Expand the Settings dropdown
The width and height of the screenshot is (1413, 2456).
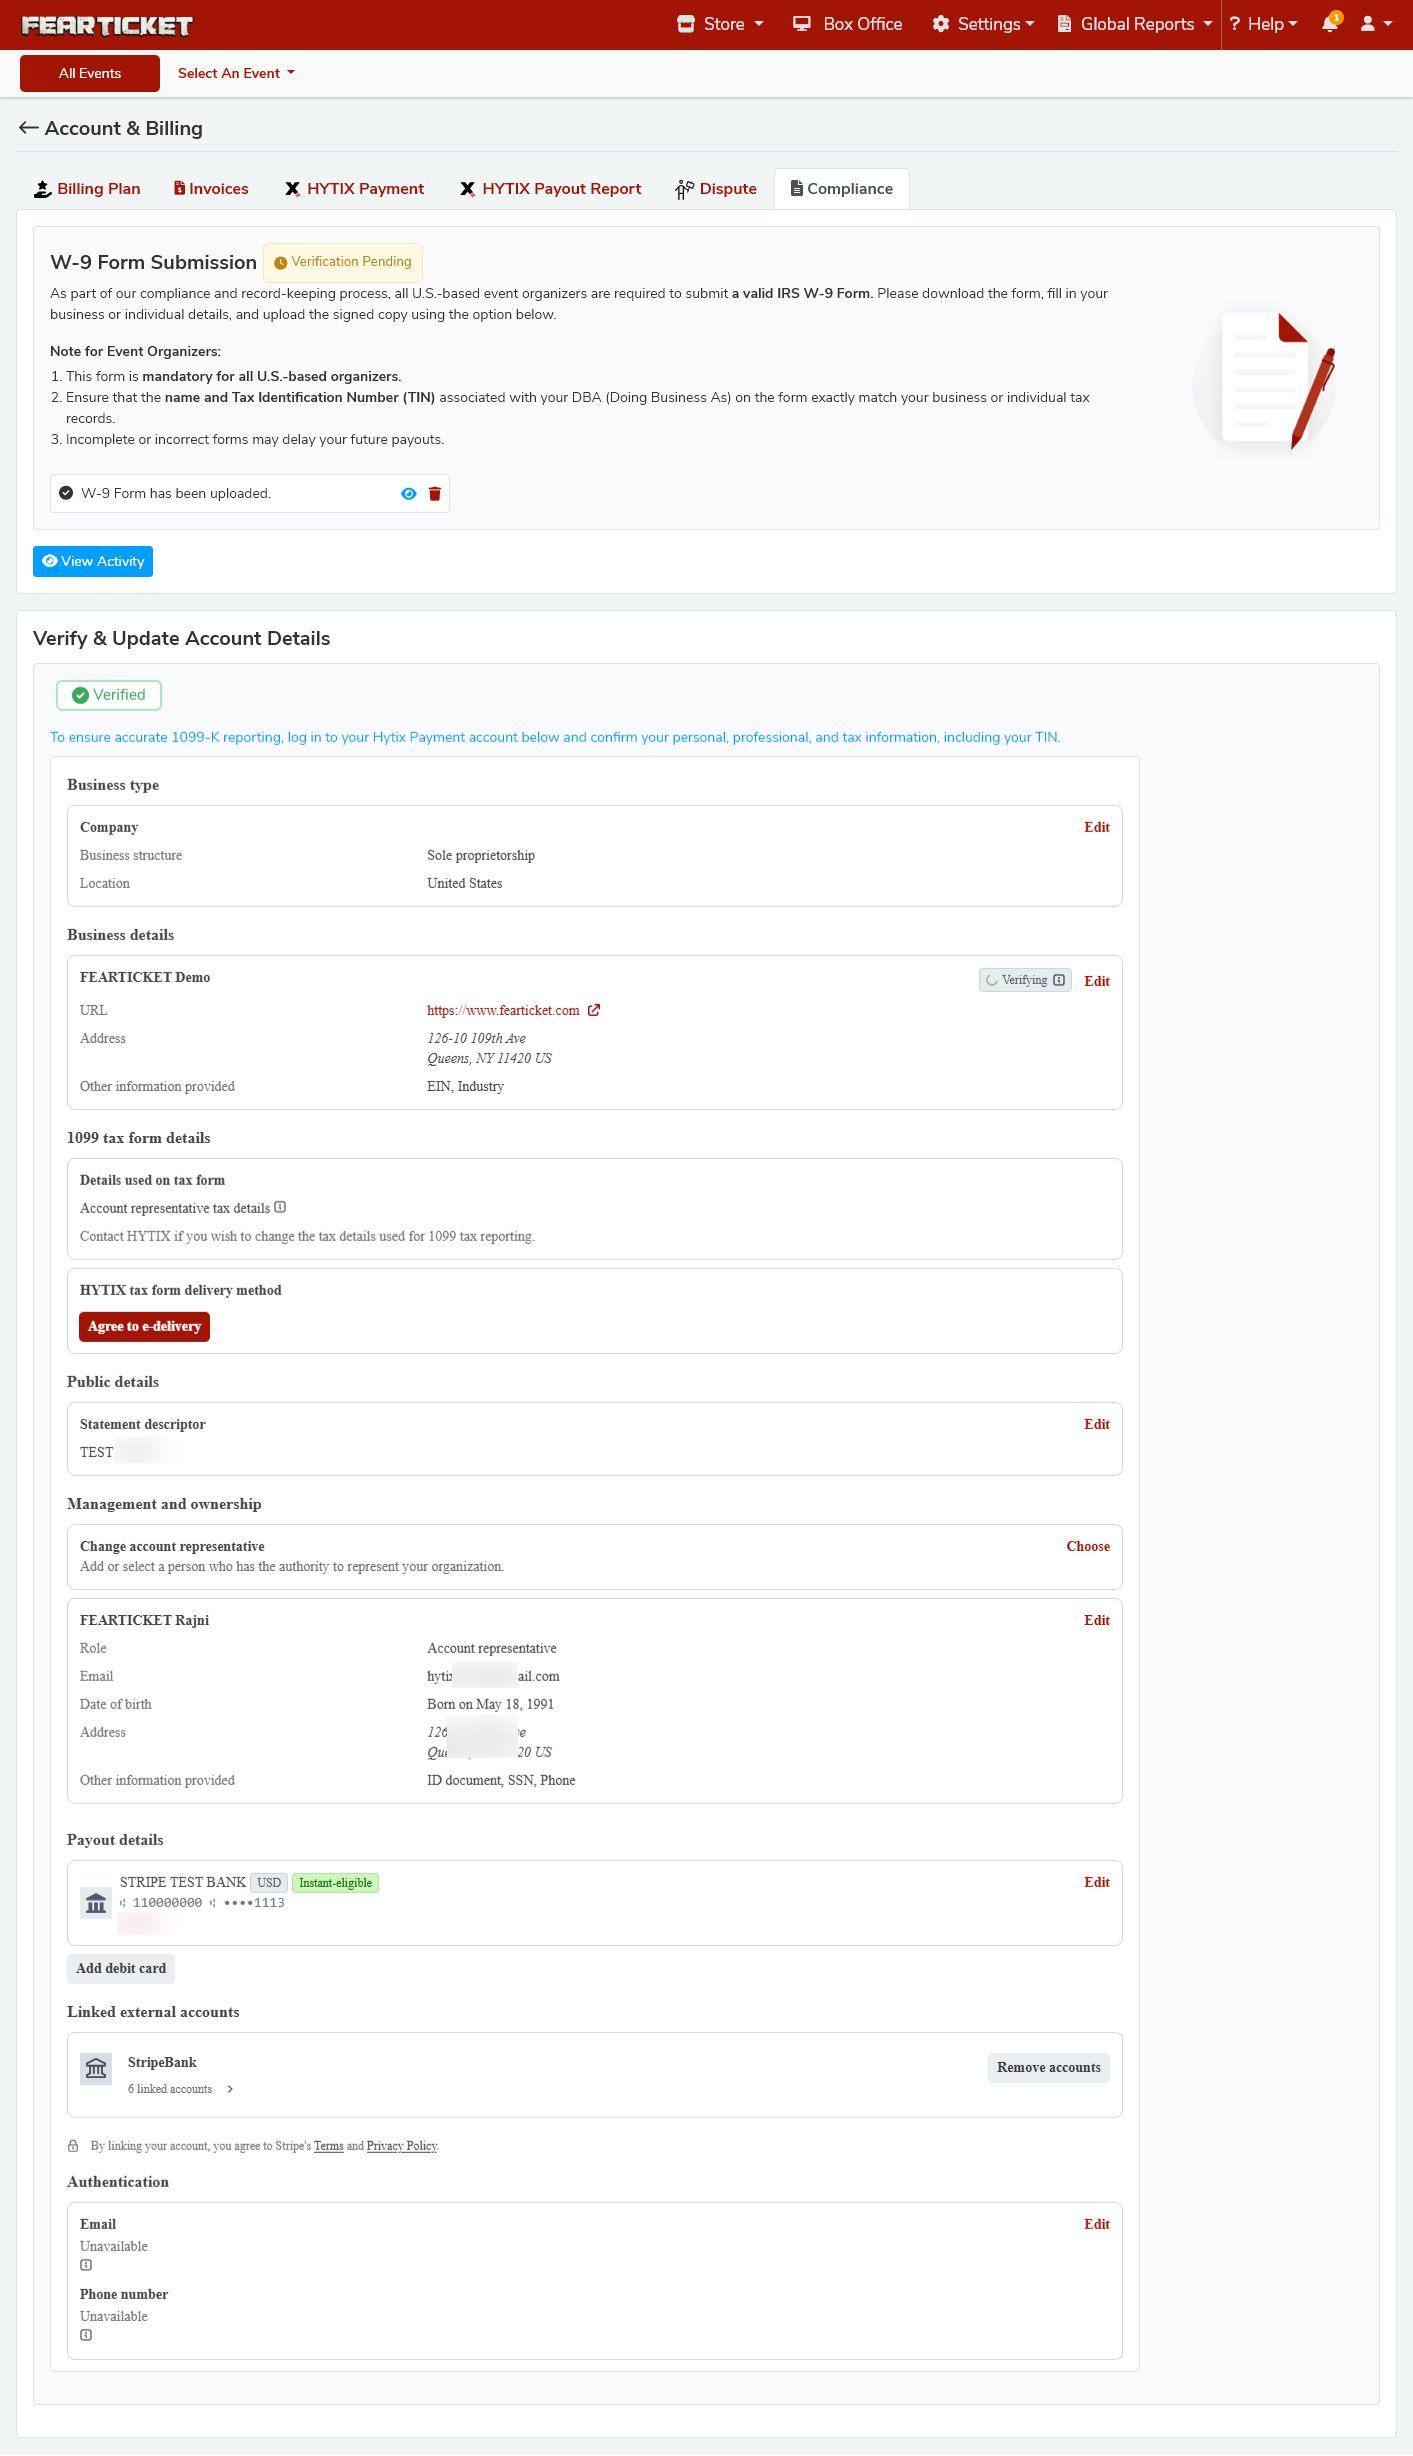coord(984,24)
